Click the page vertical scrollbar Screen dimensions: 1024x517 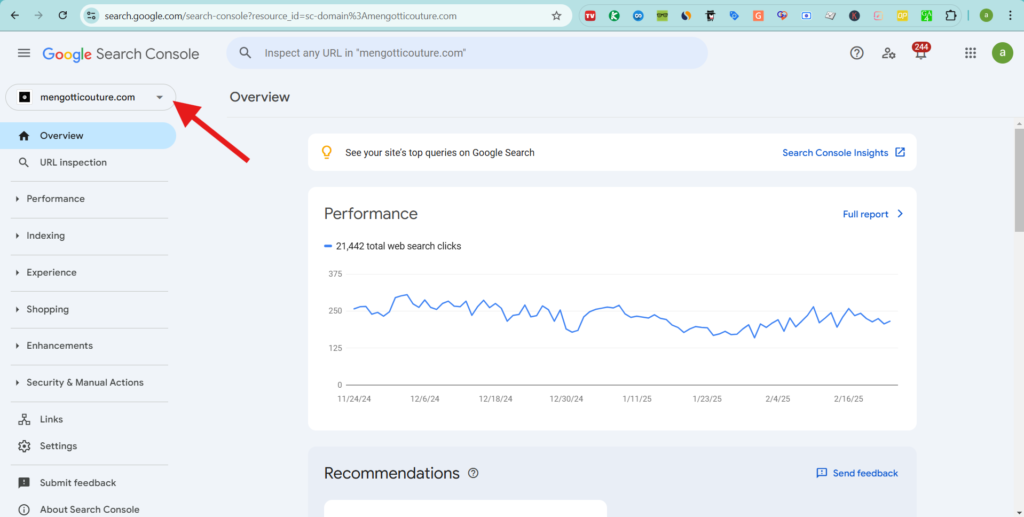click(x=1019, y=180)
